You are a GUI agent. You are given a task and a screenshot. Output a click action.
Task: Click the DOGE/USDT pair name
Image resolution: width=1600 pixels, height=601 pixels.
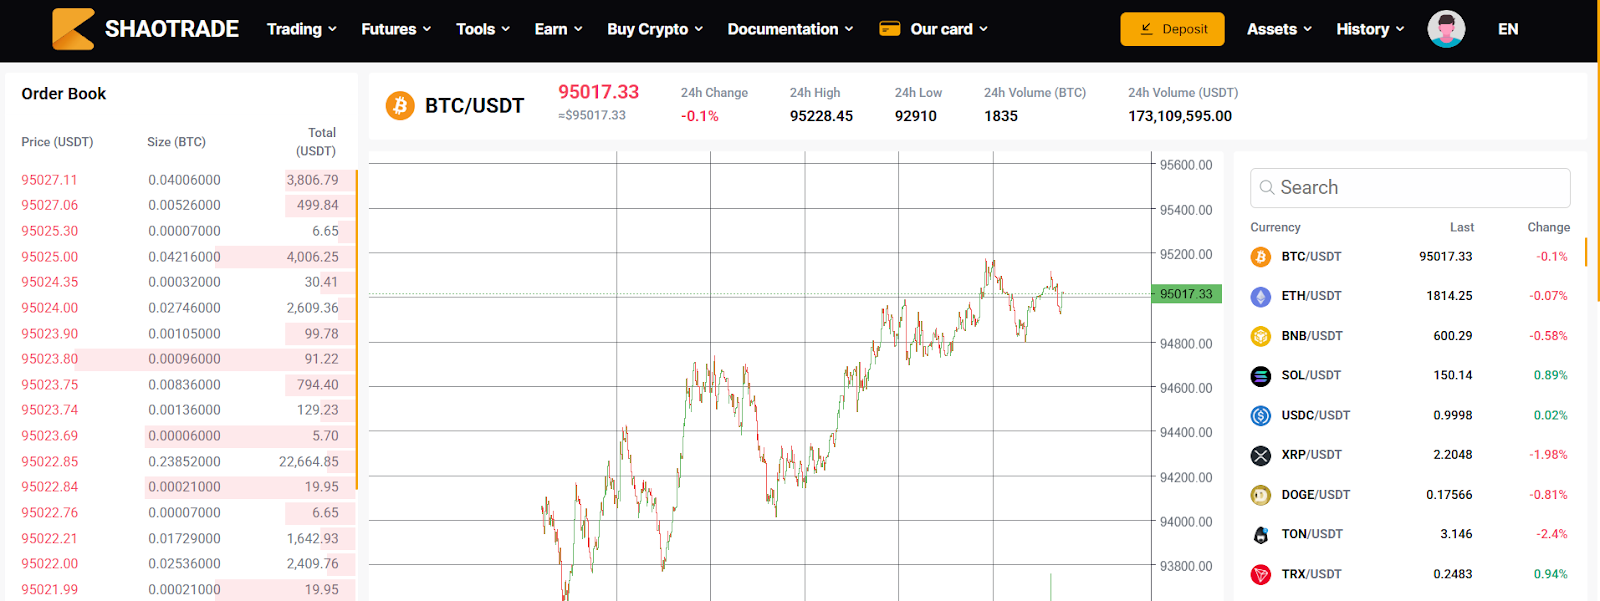[1316, 495]
